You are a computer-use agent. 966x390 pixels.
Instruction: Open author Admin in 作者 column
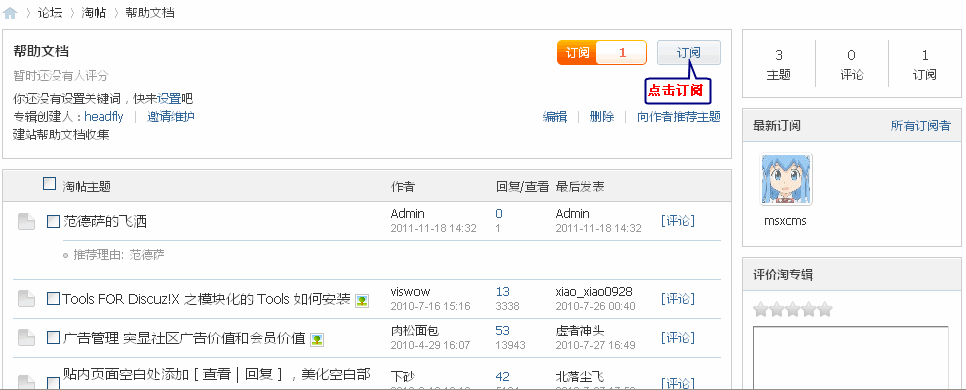click(x=407, y=214)
